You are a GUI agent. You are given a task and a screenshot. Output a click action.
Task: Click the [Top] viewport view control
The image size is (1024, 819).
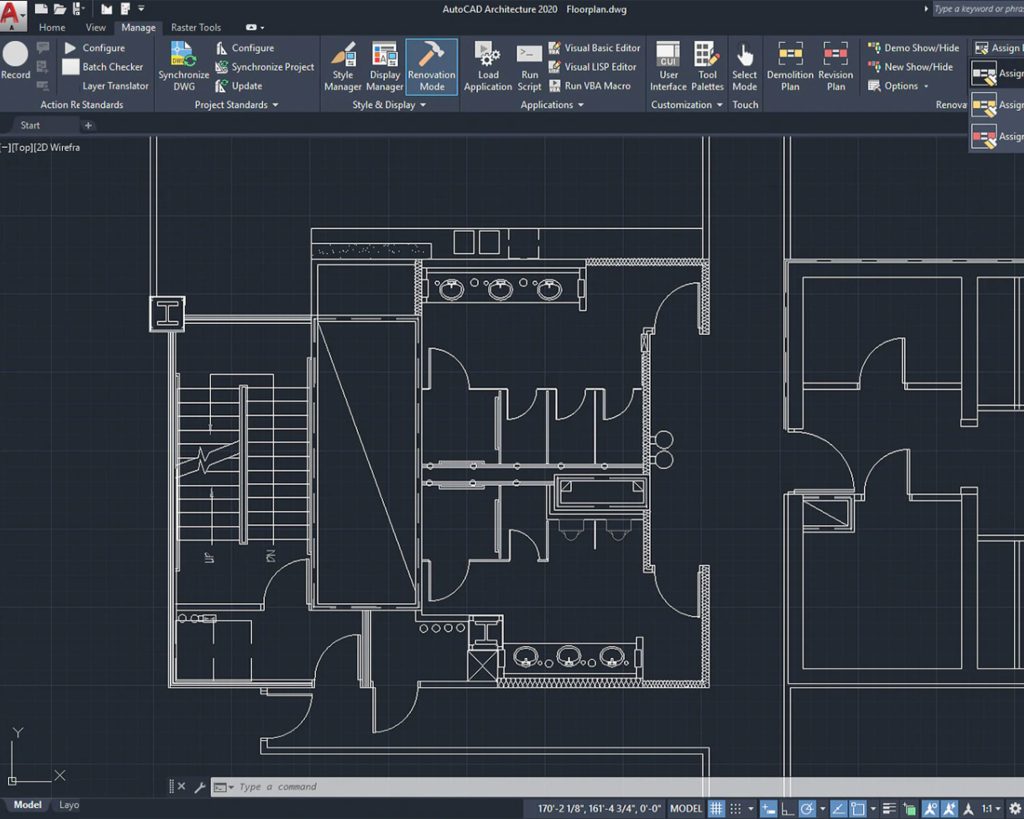(x=23, y=148)
